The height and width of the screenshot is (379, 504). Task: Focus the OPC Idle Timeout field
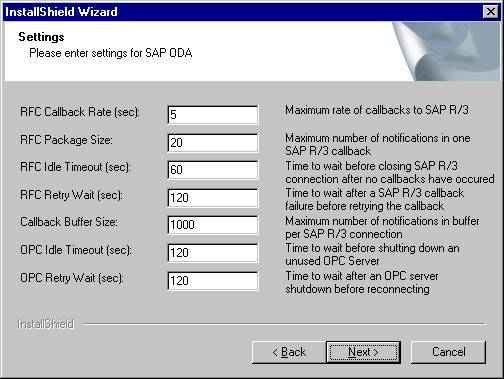[x=213, y=253]
